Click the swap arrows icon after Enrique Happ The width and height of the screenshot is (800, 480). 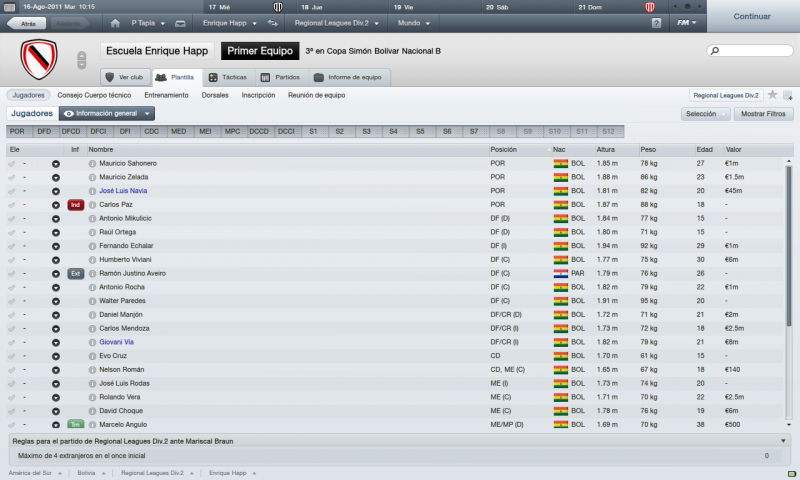tap(273, 23)
